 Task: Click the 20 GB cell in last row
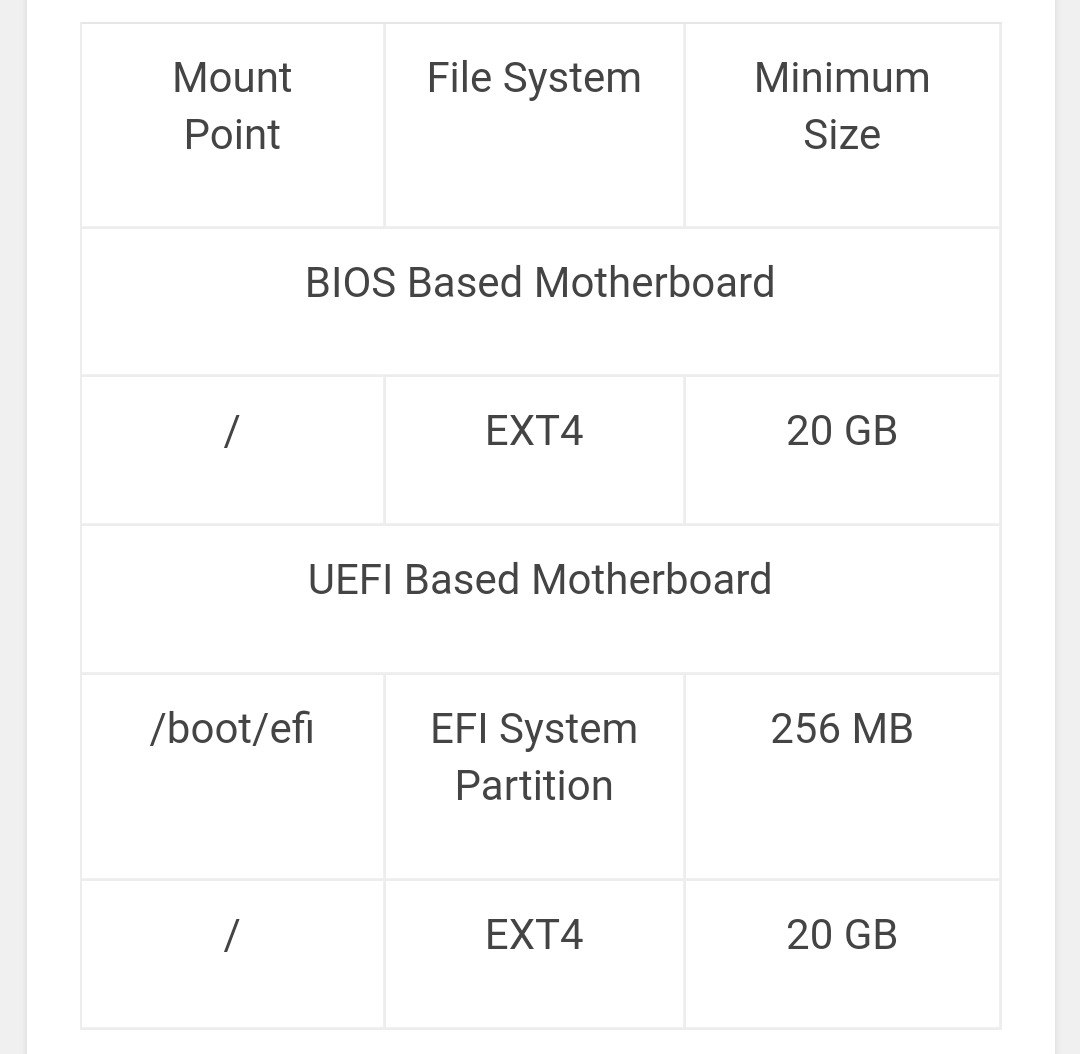[842, 936]
